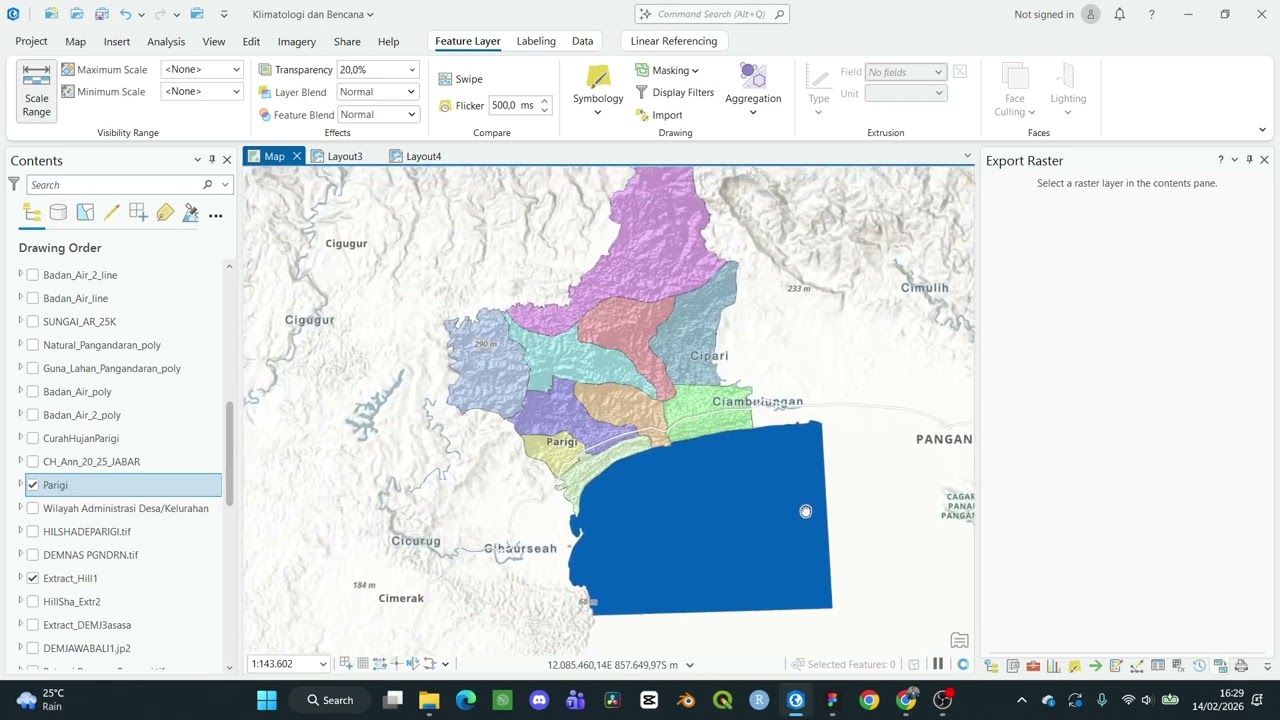Click the Save project icon
The image size is (1280, 720).
click(102, 14)
